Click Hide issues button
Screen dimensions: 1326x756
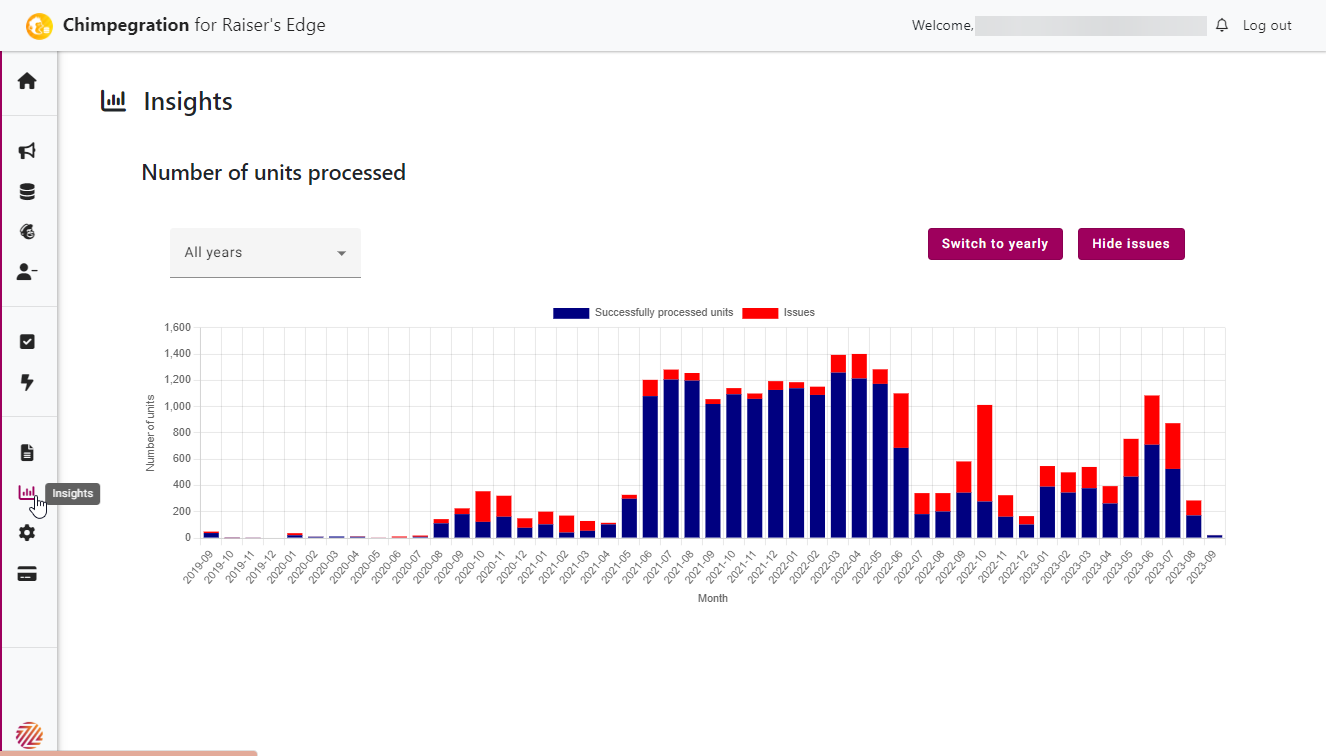coord(1131,244)
